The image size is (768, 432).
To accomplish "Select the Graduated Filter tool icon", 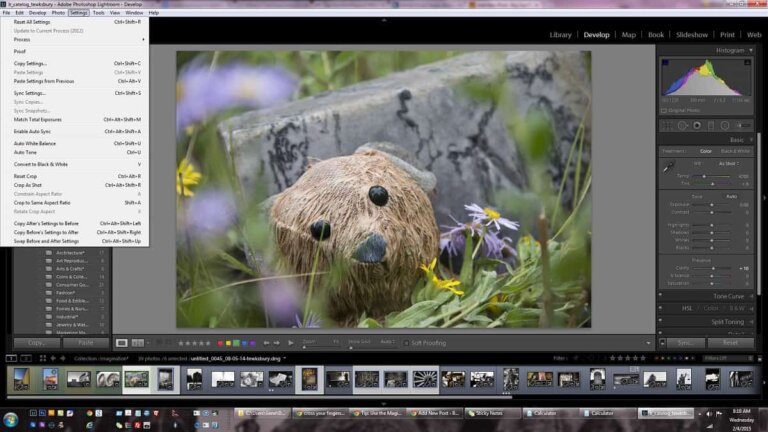I will 711,125.
